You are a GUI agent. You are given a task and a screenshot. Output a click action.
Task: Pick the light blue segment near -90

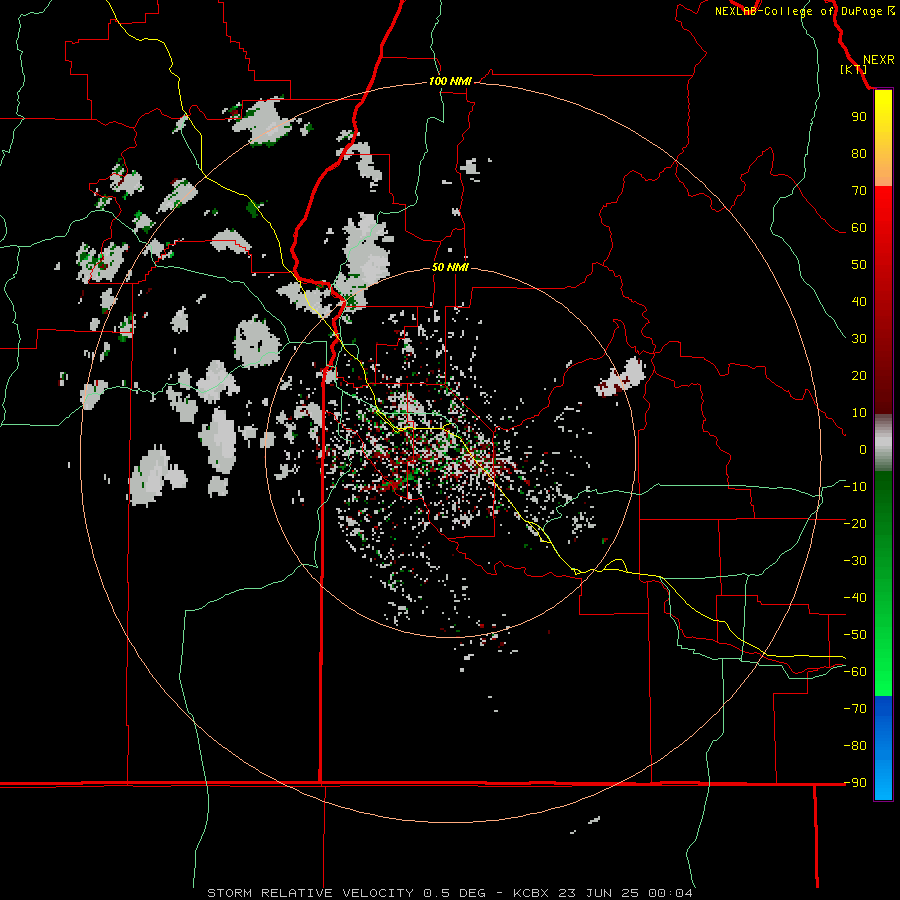[x=883, y=783]
